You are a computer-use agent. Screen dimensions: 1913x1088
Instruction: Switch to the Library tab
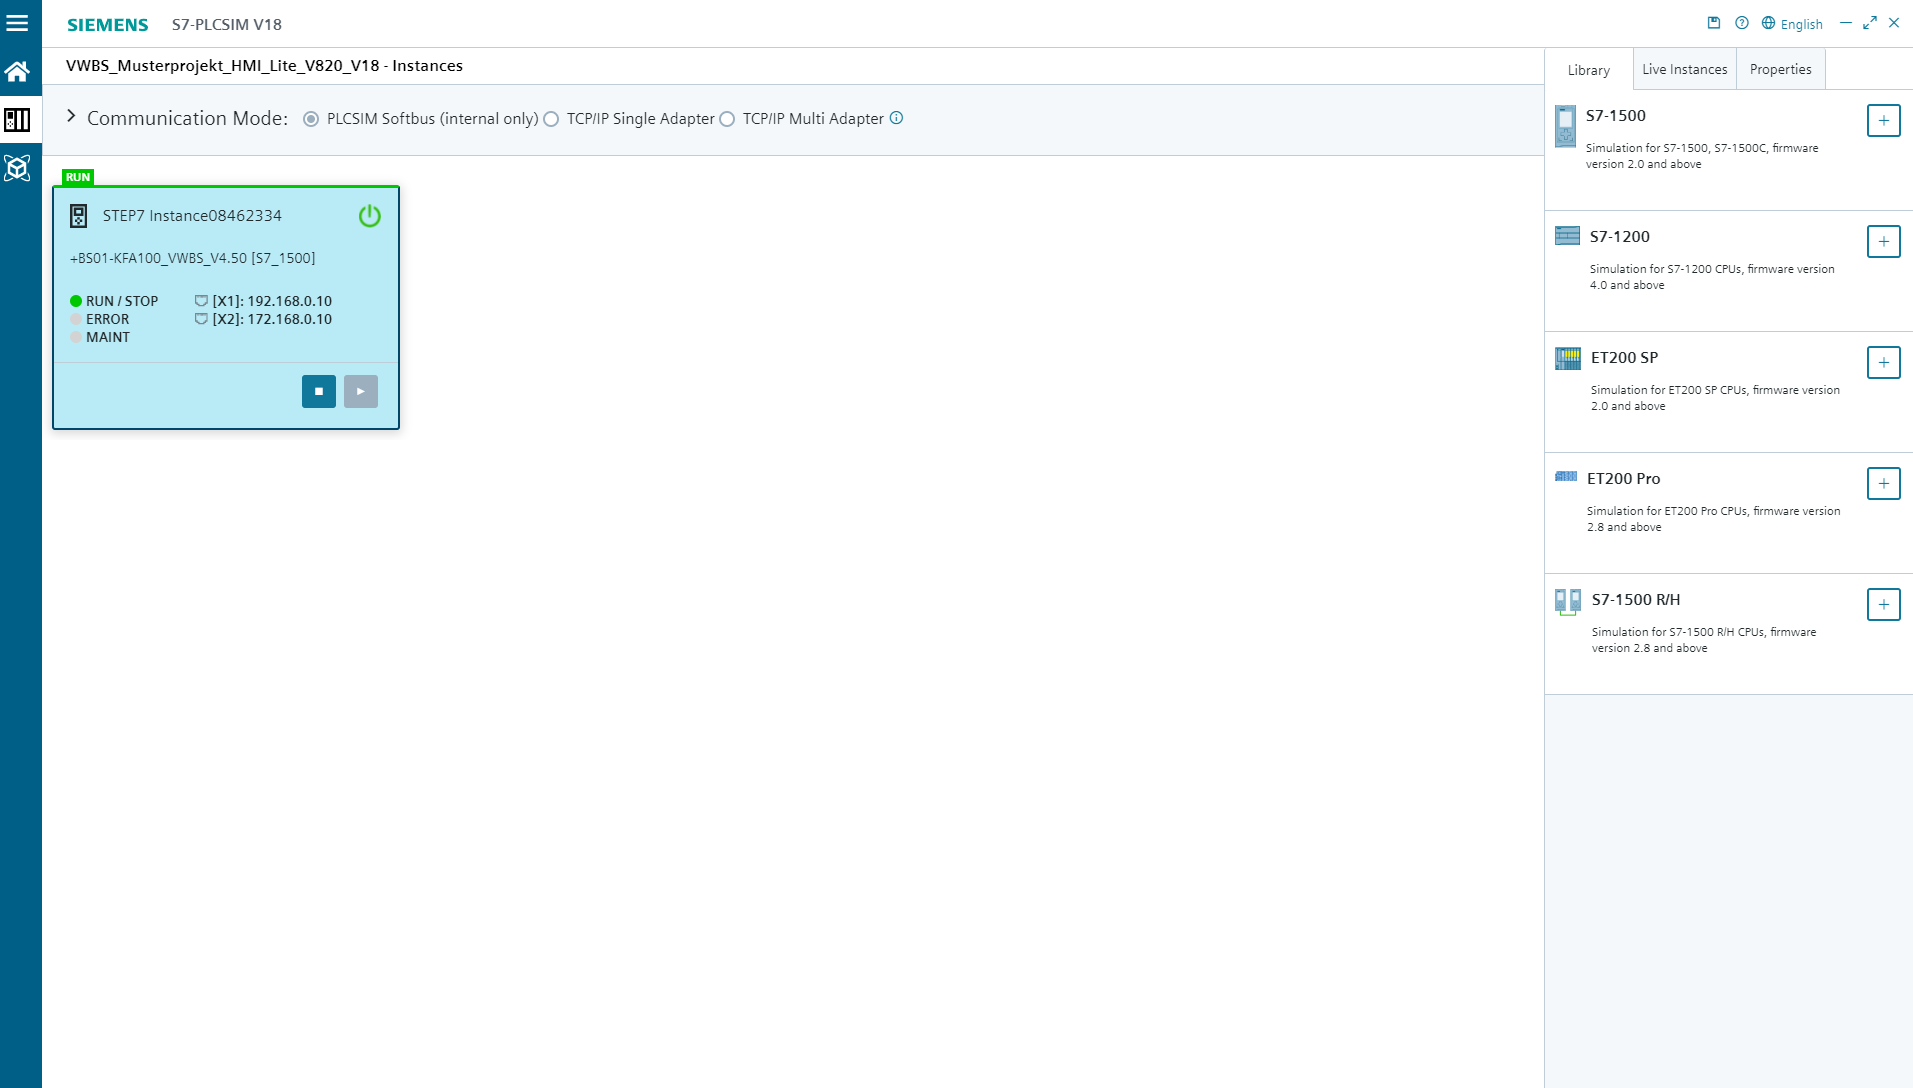click(1589, 70)
